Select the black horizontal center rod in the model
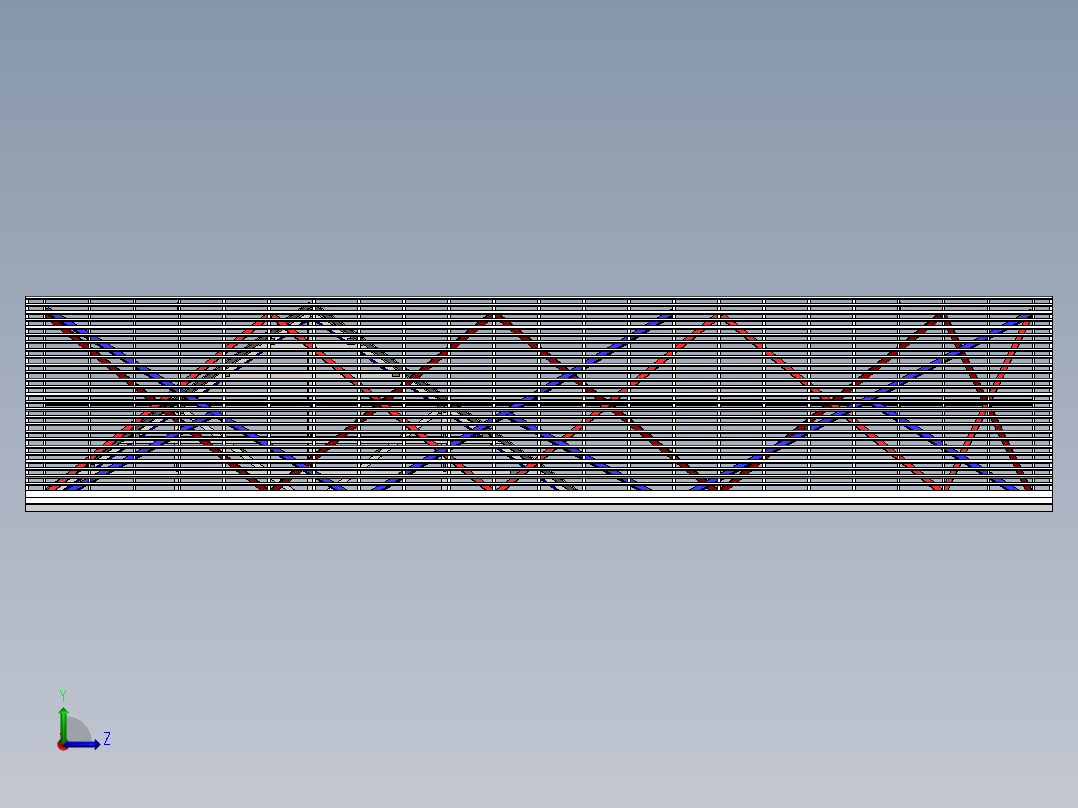 (x=539, y=404)
